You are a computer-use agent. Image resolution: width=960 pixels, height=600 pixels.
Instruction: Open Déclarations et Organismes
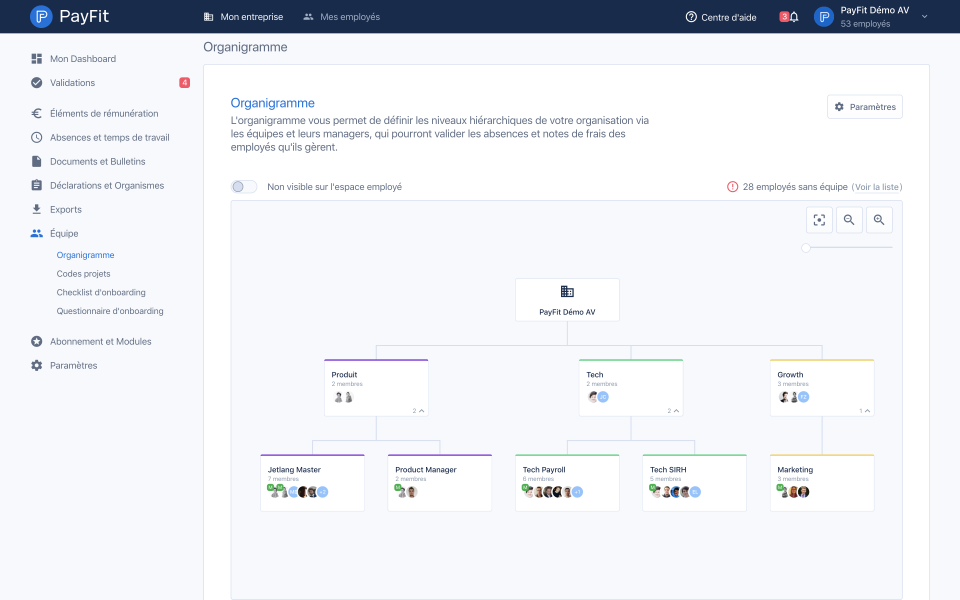(x=107, y=186)
